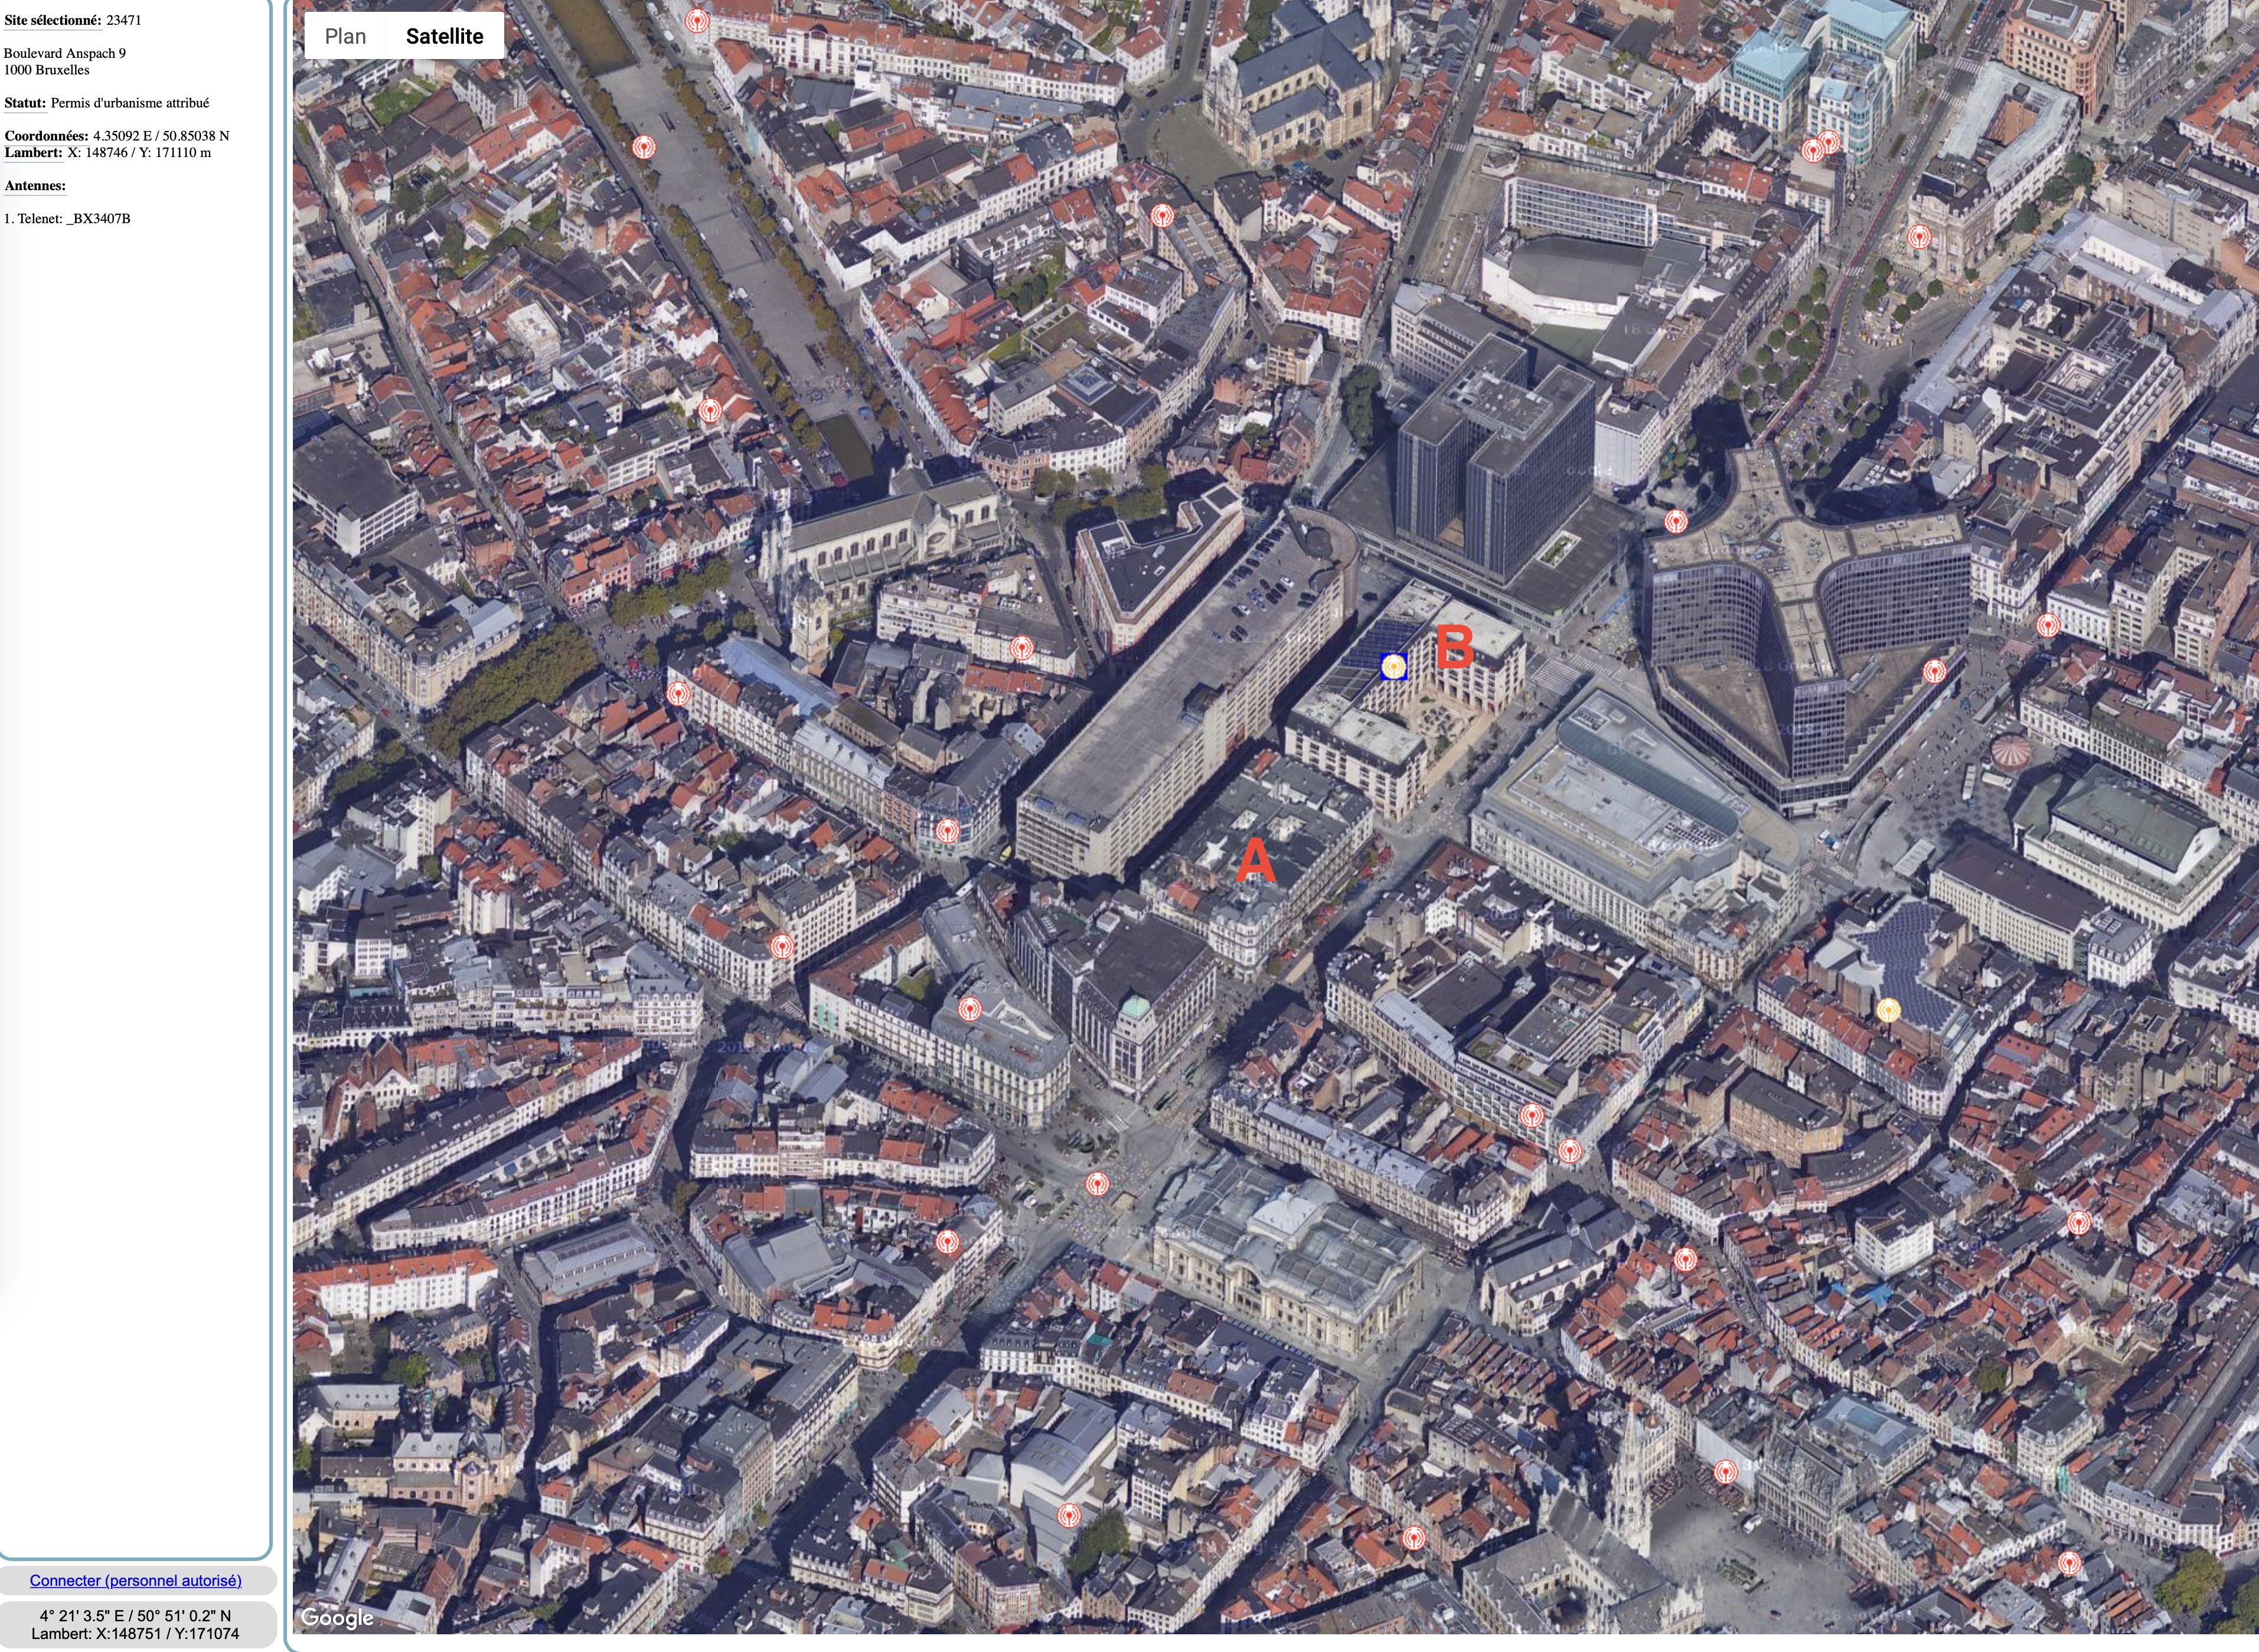
Task: Open the Google logo link on the map
Action: [x=337, y=1617]
